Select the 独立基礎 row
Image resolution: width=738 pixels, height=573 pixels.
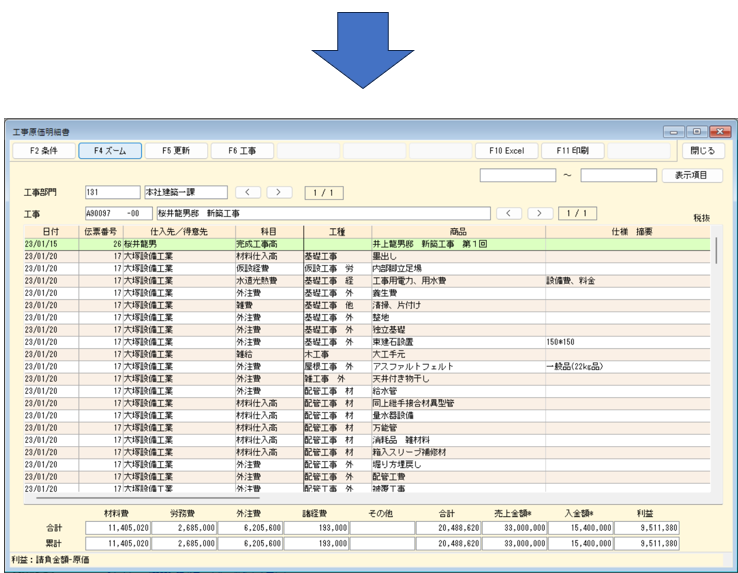[367, 330]
